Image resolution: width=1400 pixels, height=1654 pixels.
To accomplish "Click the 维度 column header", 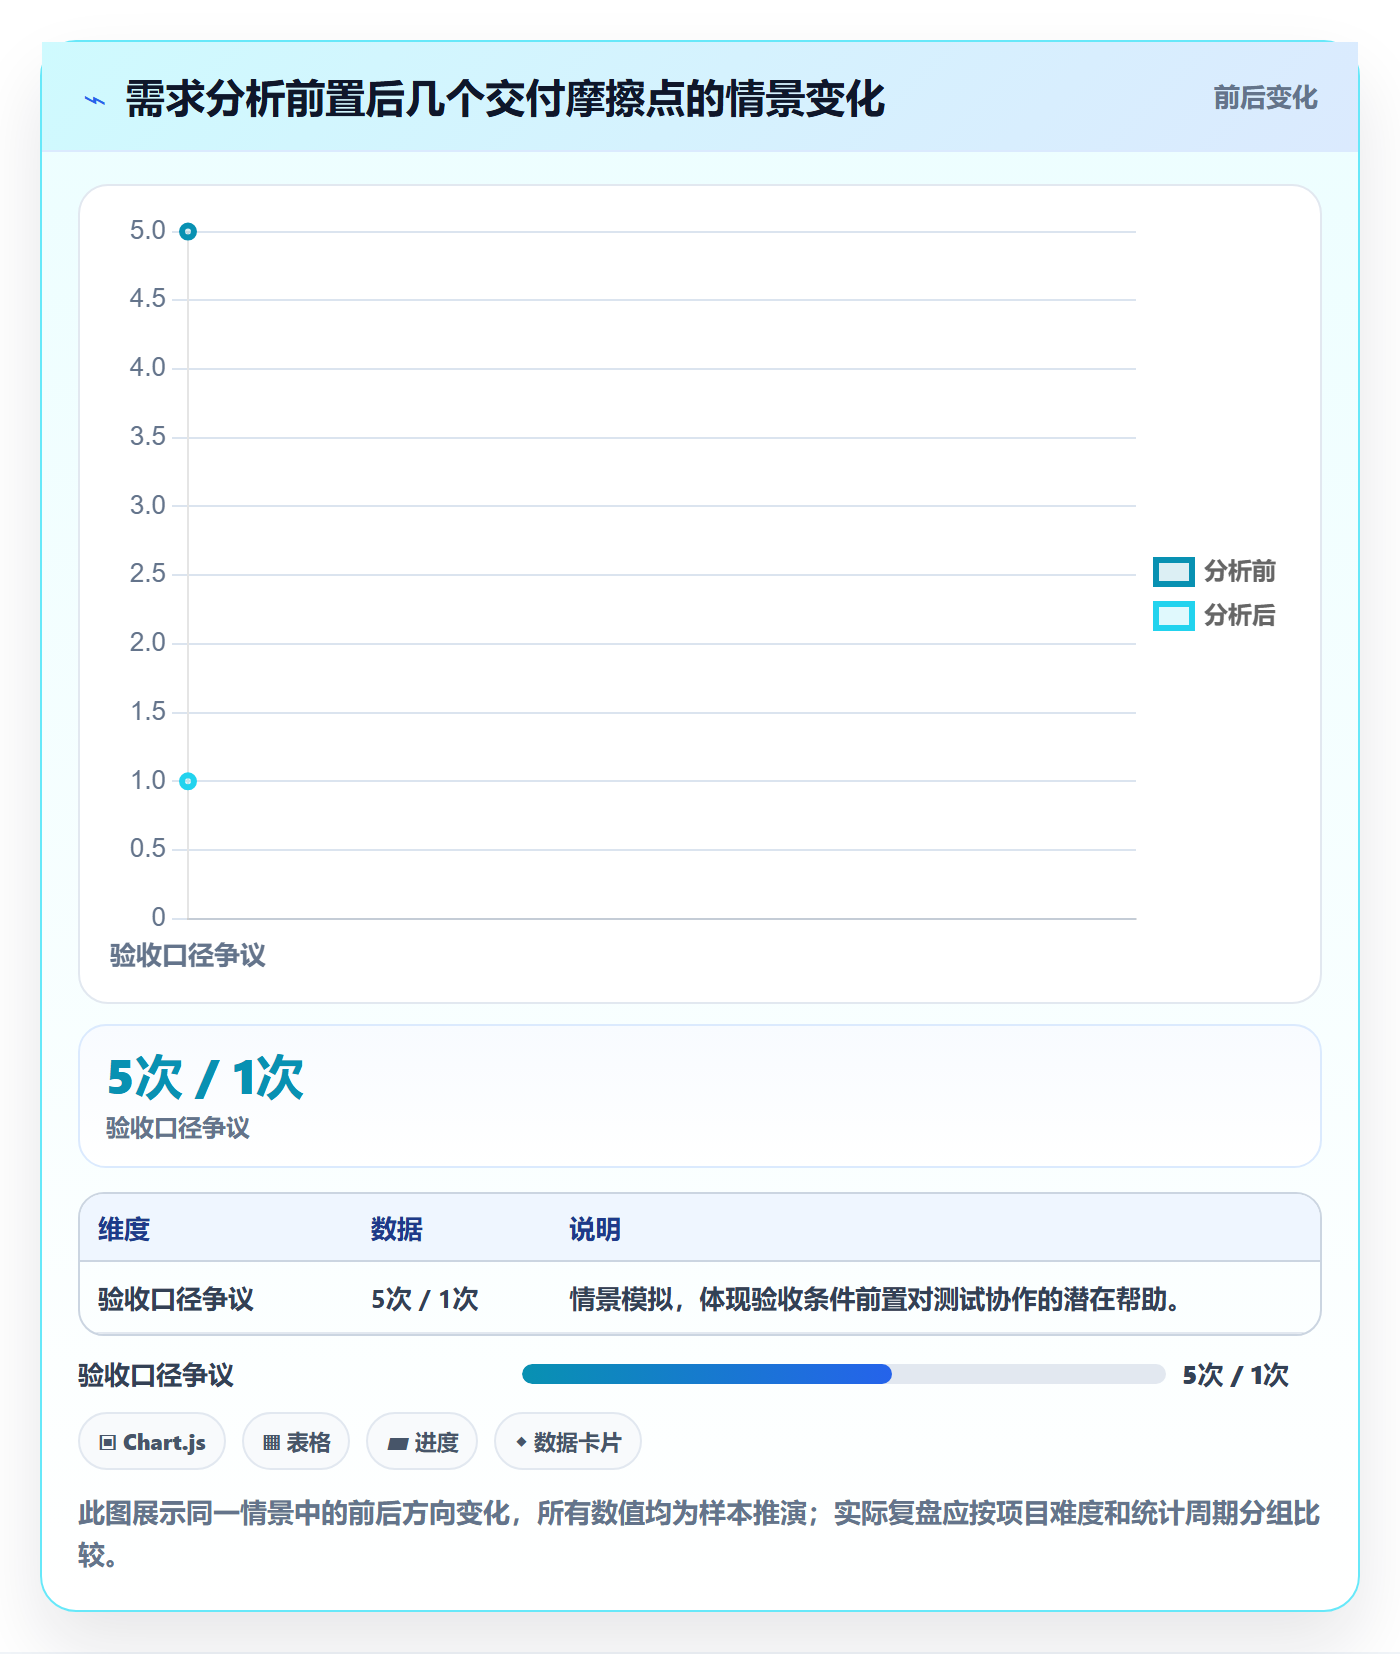I will [124, 1229].
